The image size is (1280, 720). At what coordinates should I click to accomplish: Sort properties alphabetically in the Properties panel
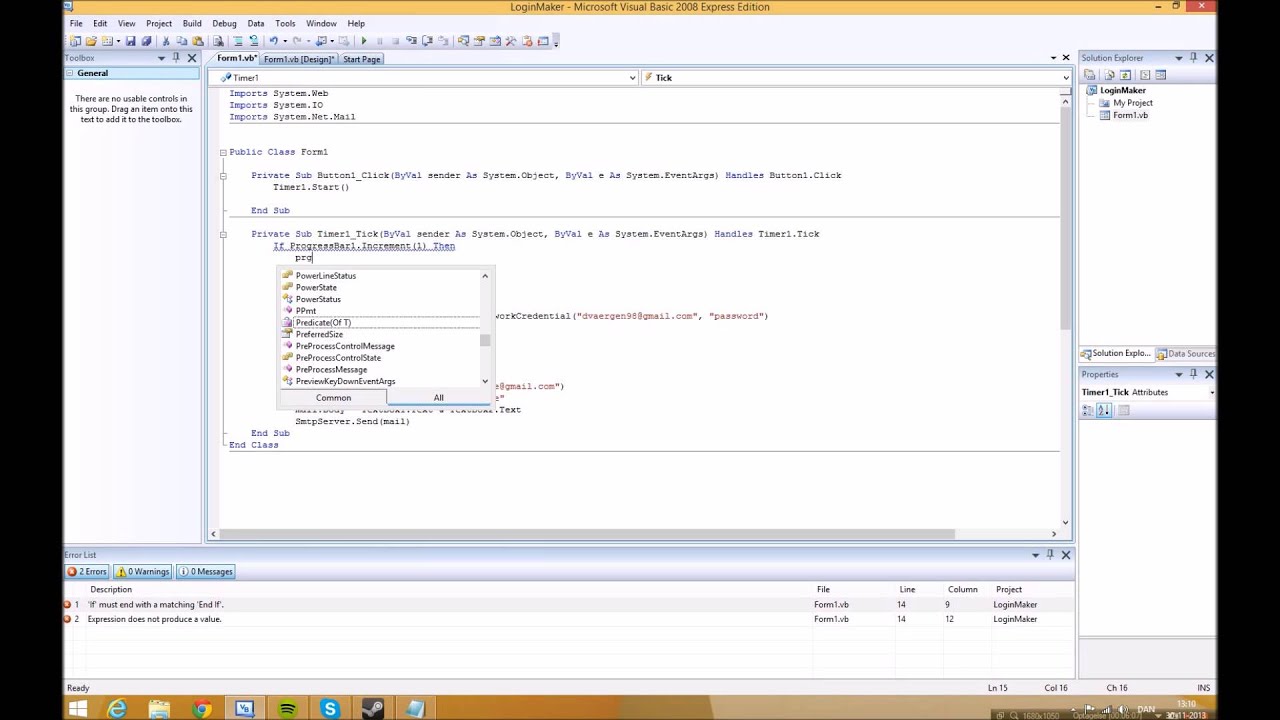pos(1105,410)
